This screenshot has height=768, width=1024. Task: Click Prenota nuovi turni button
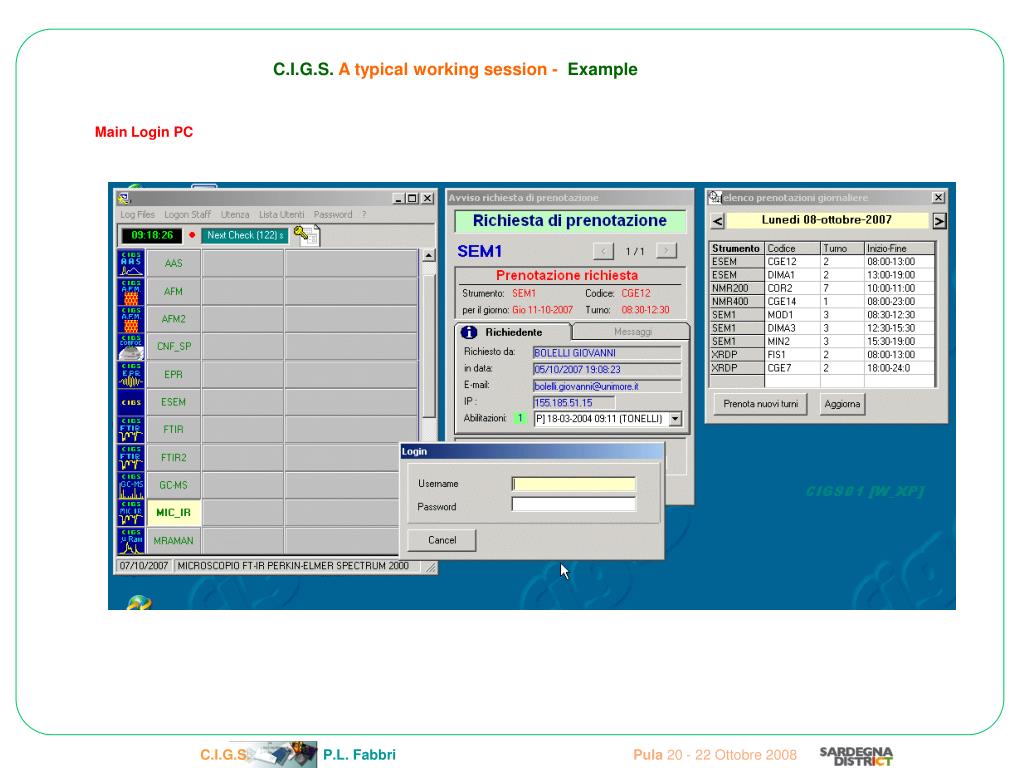click(x=760, y=404)
